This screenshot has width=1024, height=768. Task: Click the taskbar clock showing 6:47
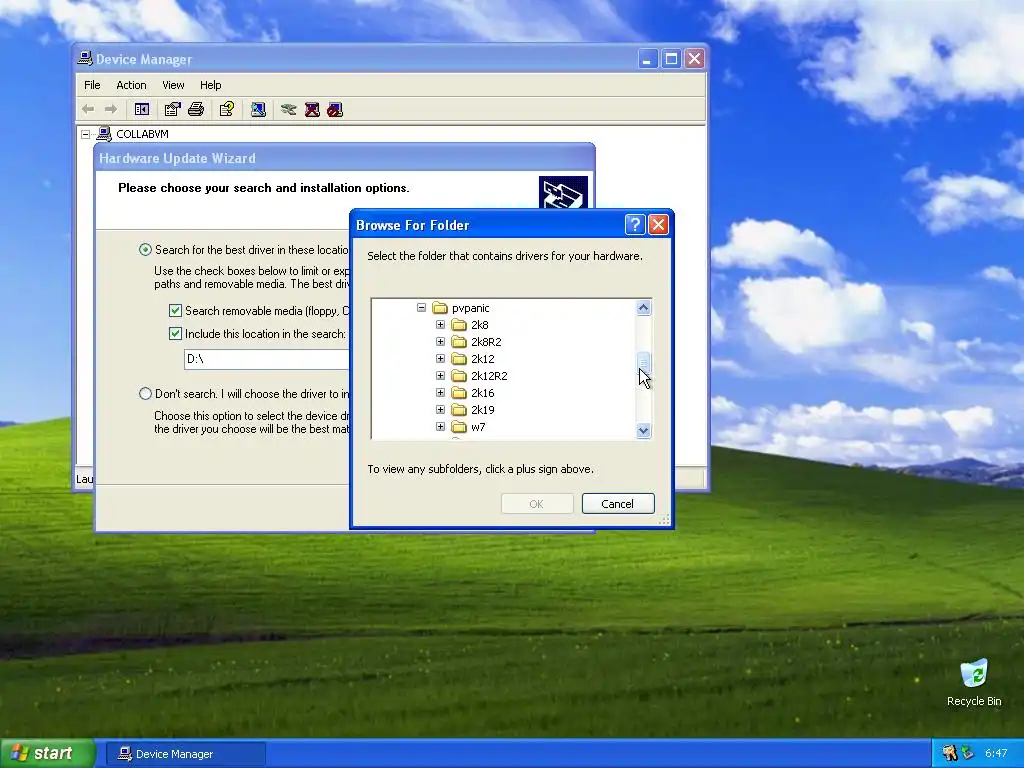tap(996, 754)
